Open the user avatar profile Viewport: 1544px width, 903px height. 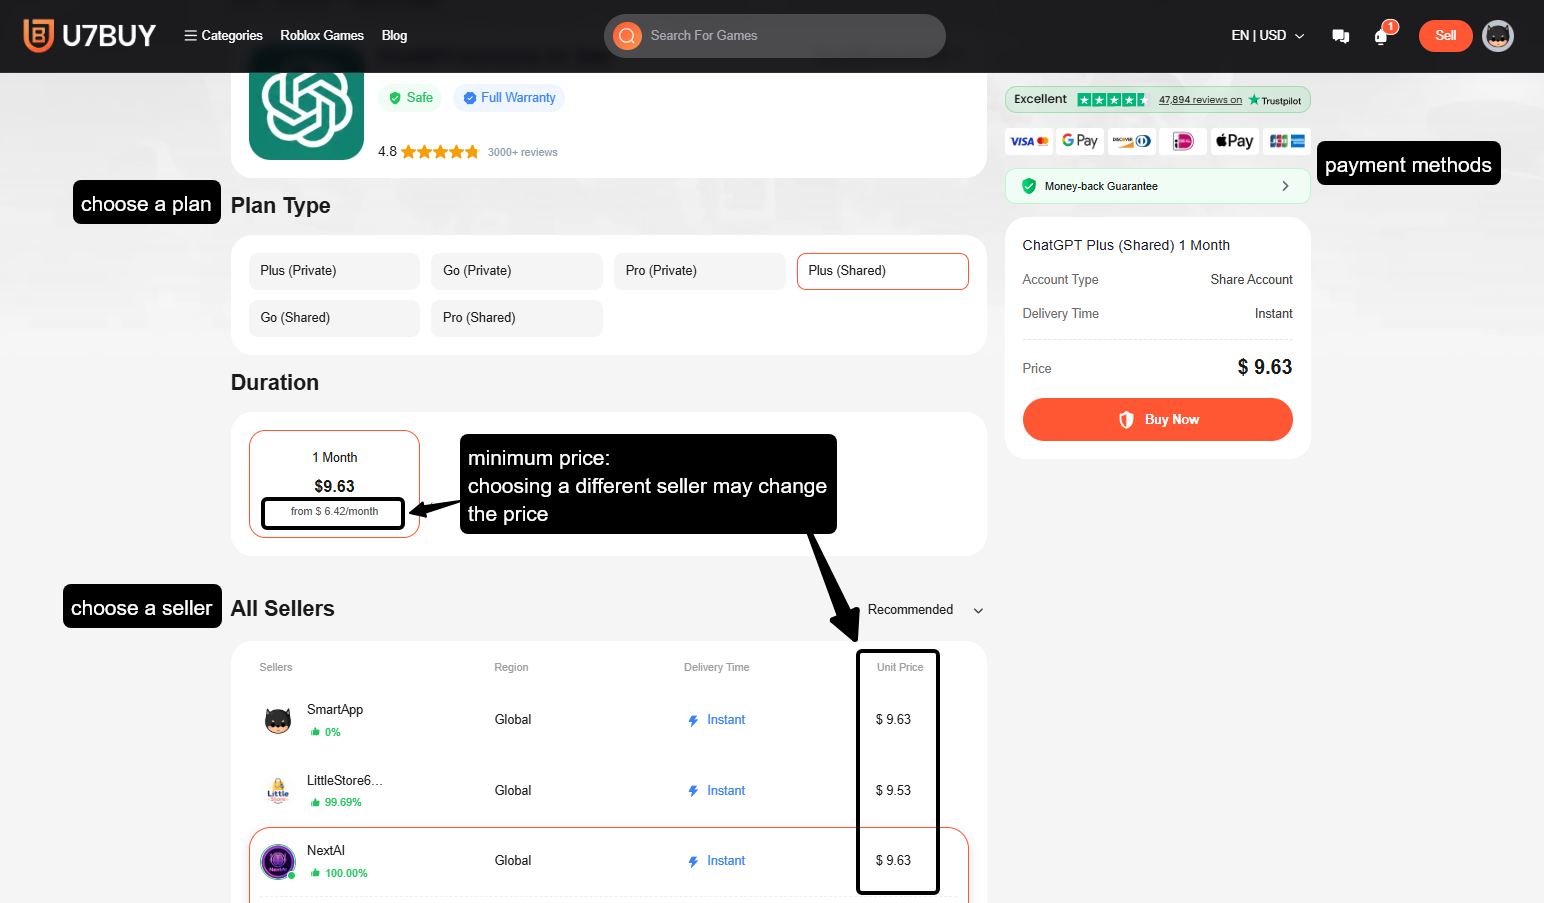[1497, 36]
